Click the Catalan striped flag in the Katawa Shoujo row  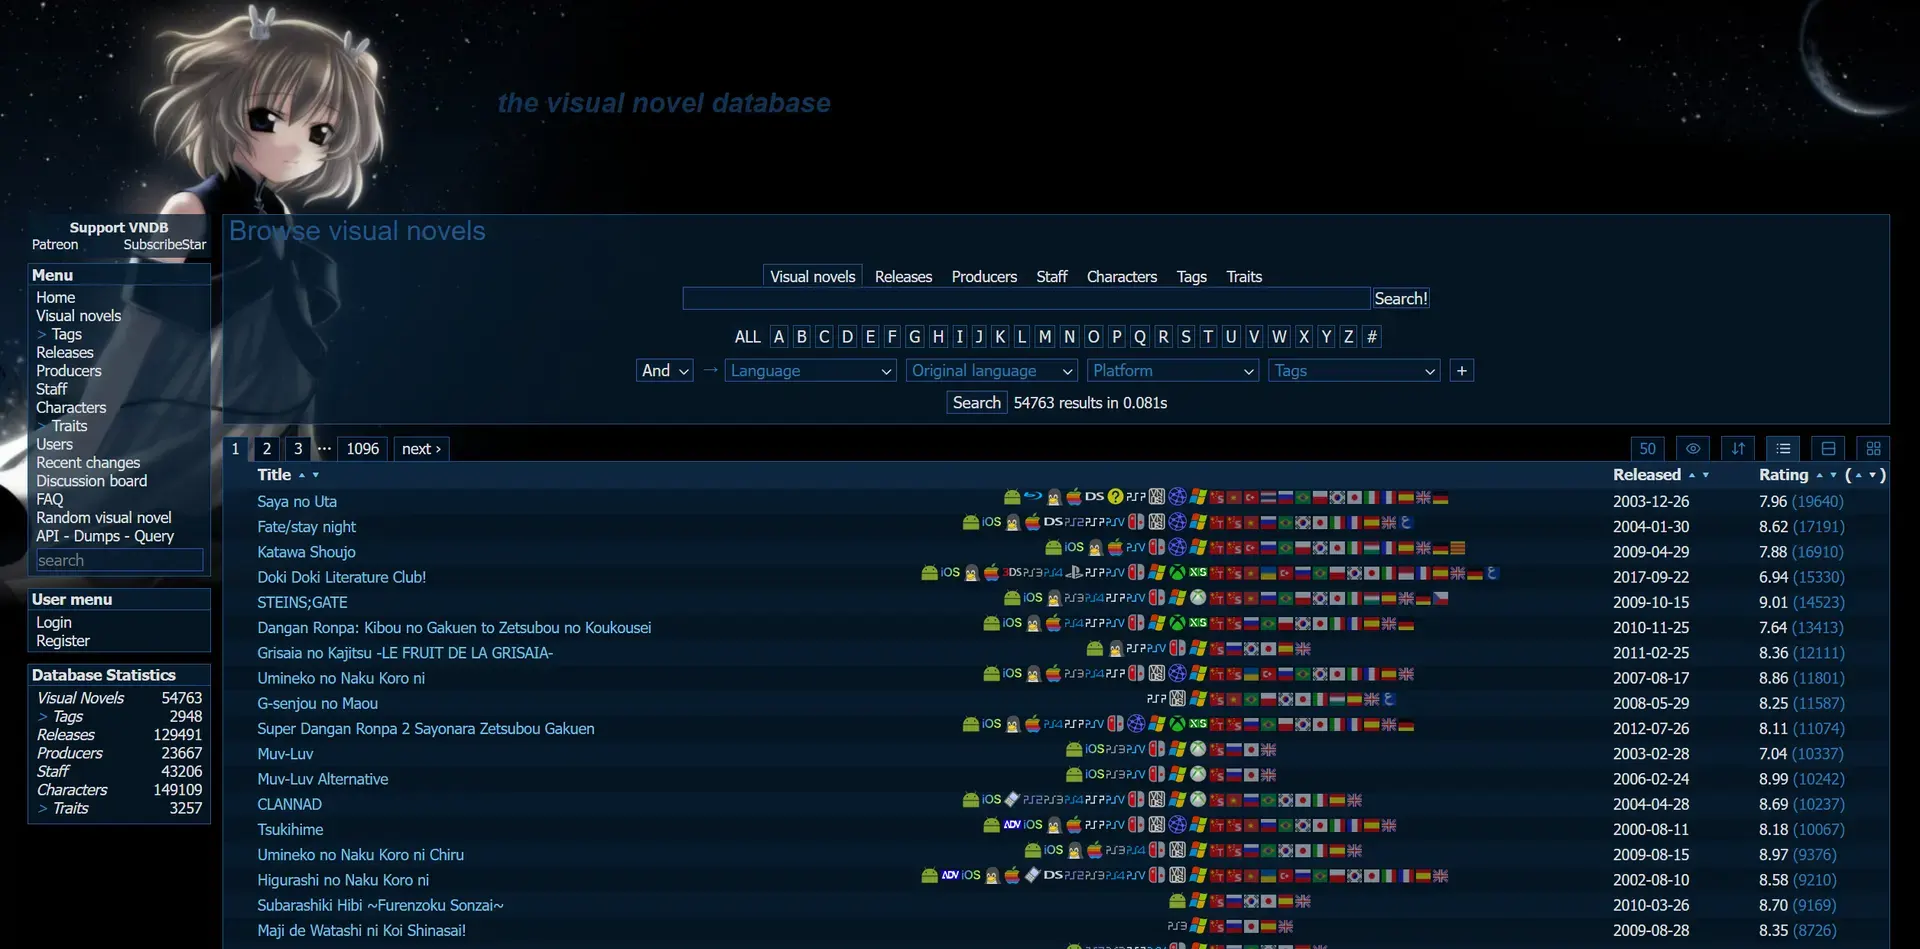coord(1458,547)
